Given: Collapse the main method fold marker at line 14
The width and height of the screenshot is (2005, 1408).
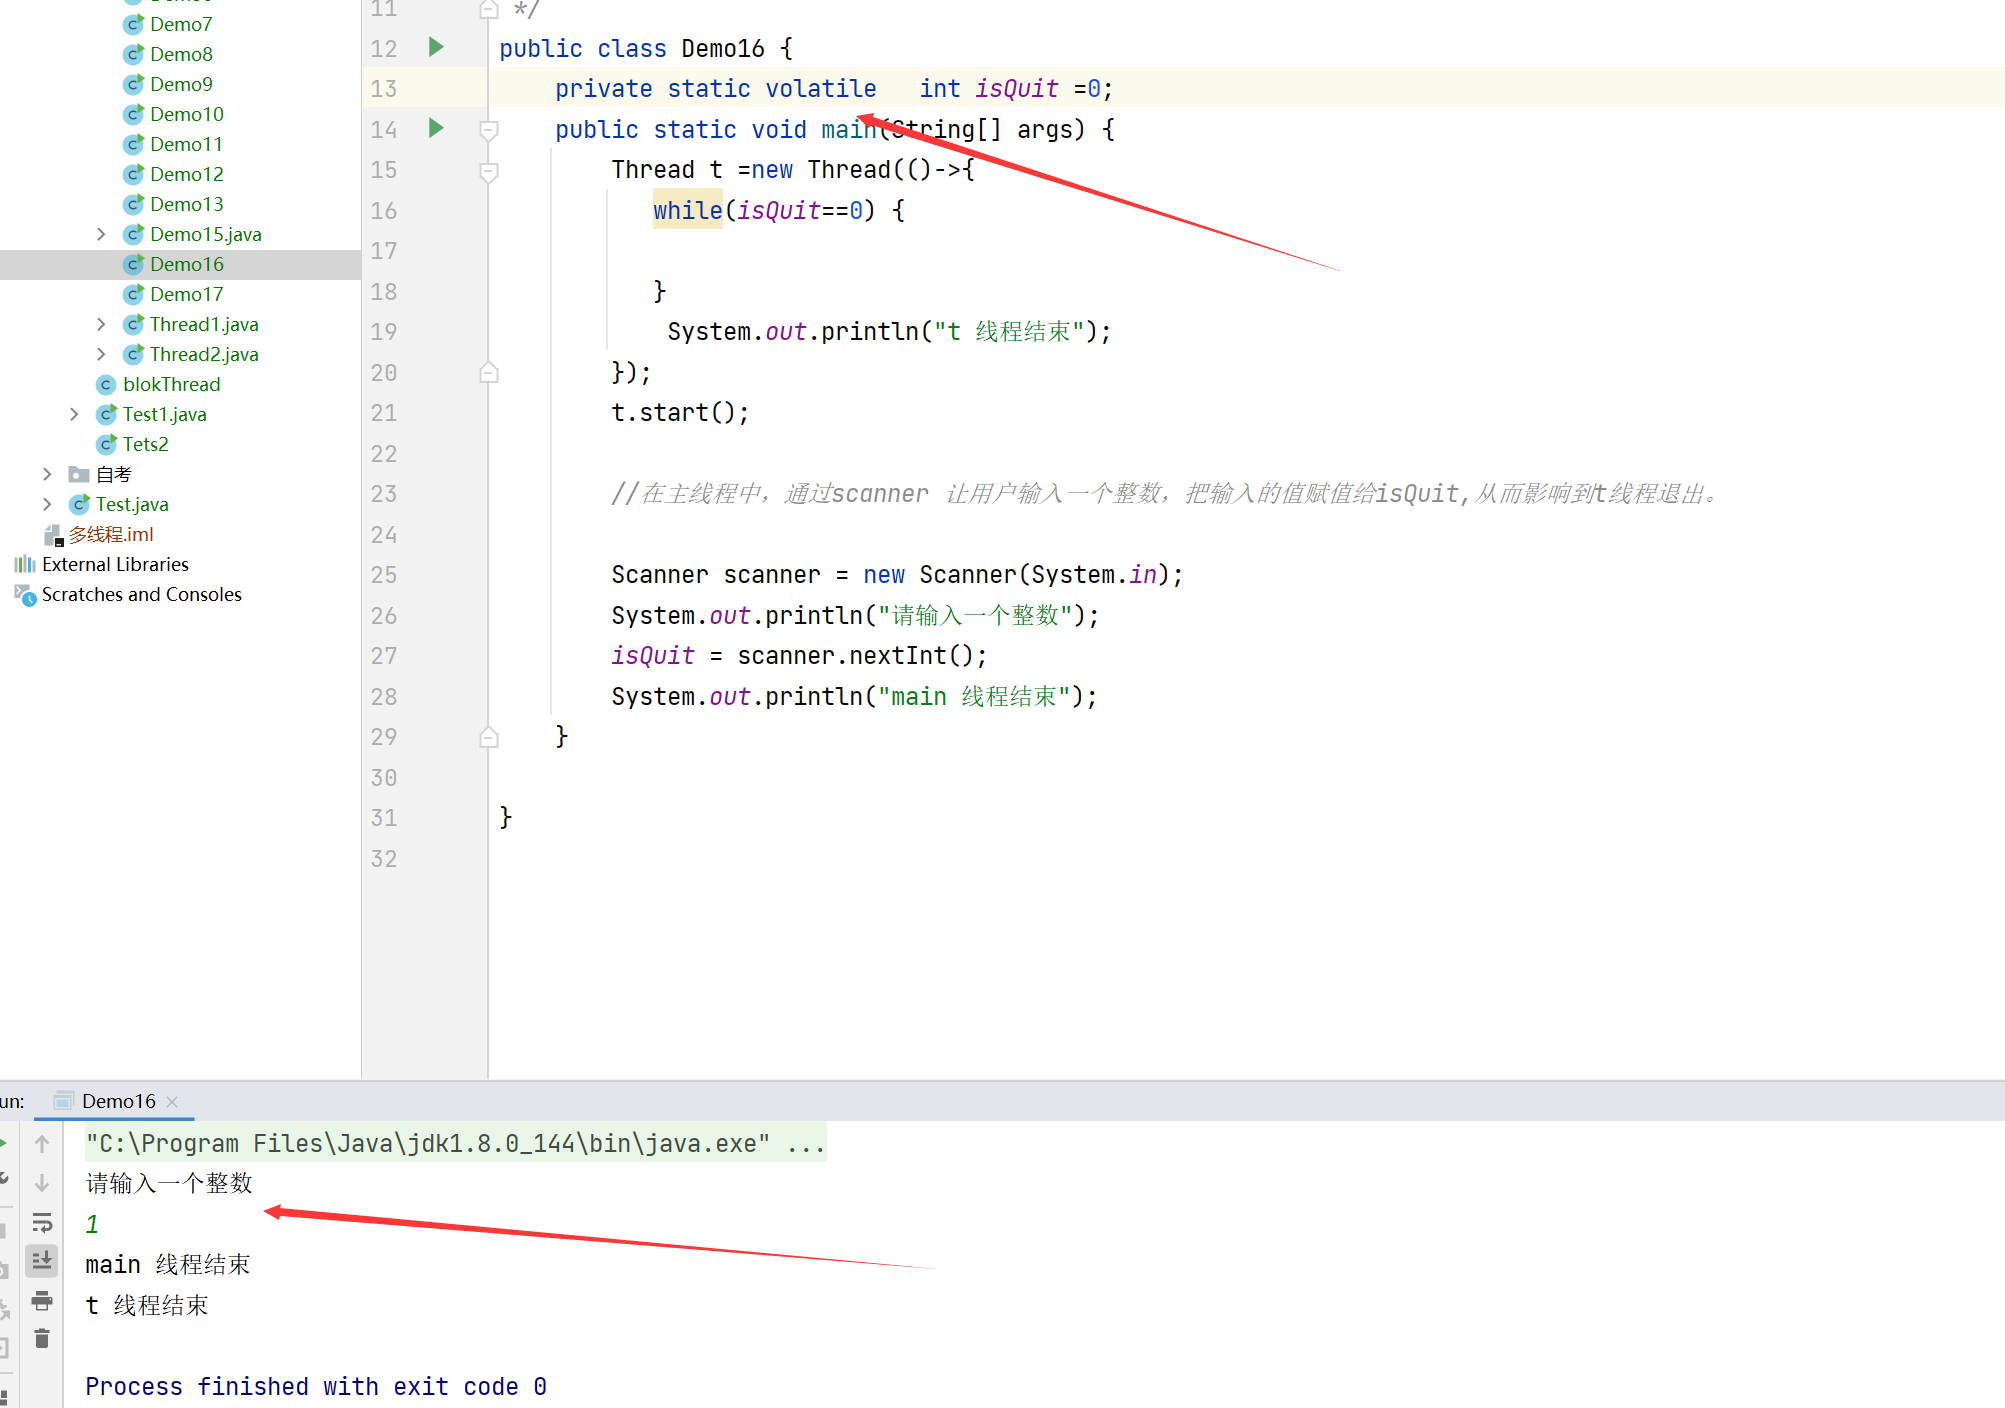Looking at the screenshot, I should (489, 130).
